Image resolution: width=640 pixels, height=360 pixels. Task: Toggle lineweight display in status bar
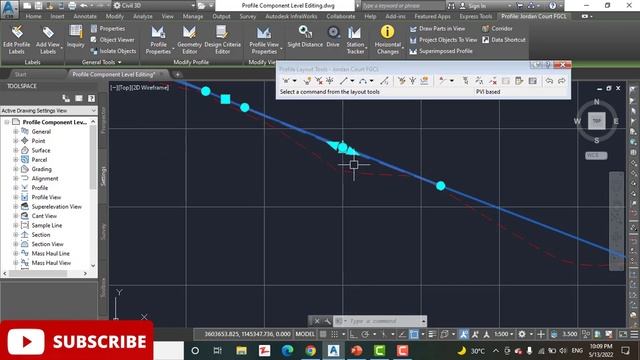click(x=432, y=334)
